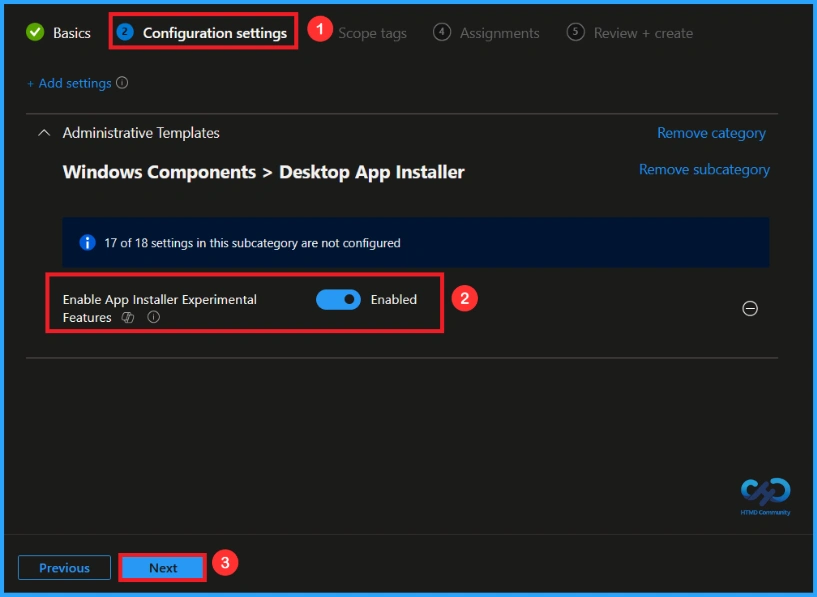Click the Next button
The width and height of the screenshot is (817, 597).
tap(162, 567)
